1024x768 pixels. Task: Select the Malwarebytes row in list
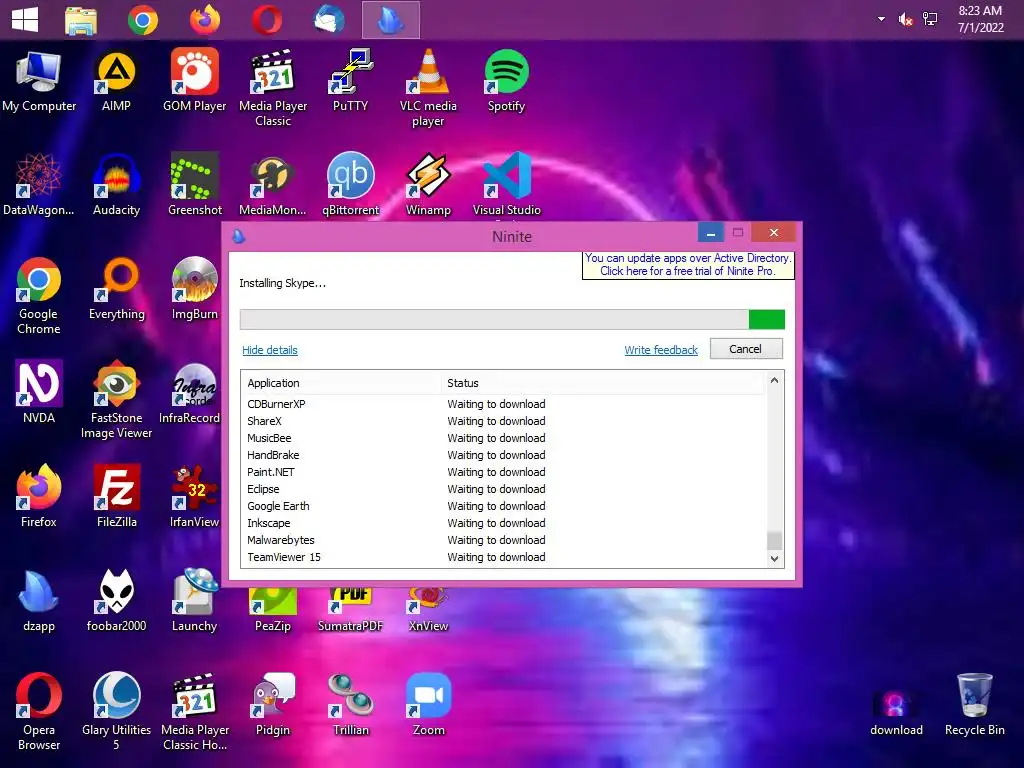point(504,540)
